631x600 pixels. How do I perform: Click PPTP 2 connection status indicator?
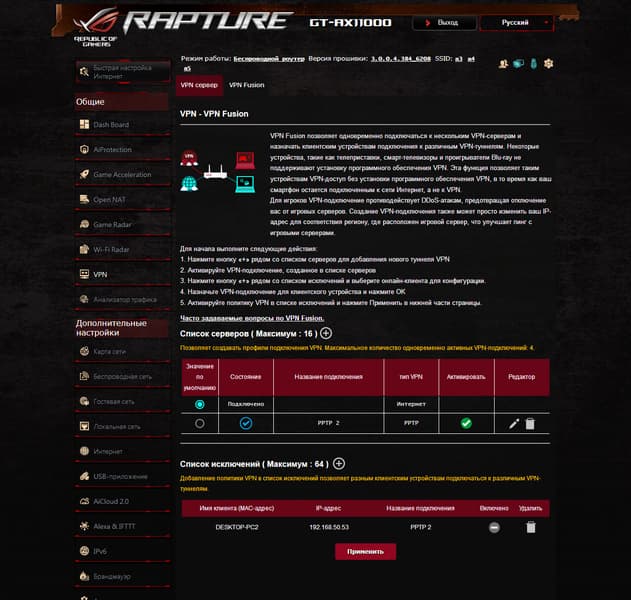point(246,423)
